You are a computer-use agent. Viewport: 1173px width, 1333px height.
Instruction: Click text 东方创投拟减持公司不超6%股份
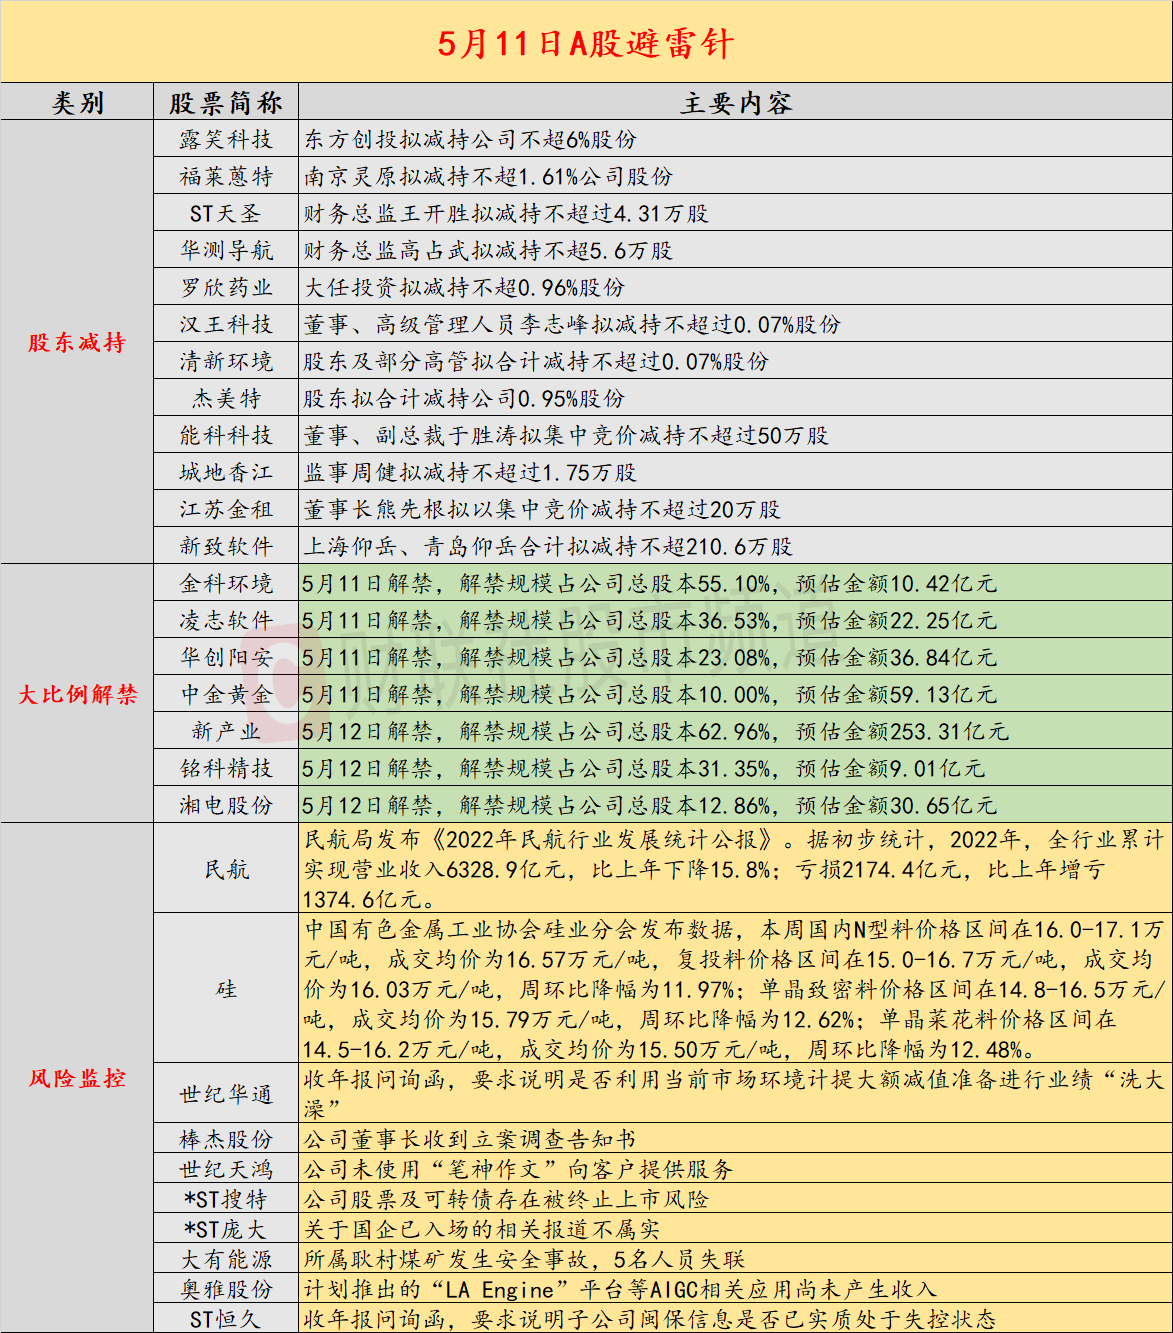pos(470,139)
